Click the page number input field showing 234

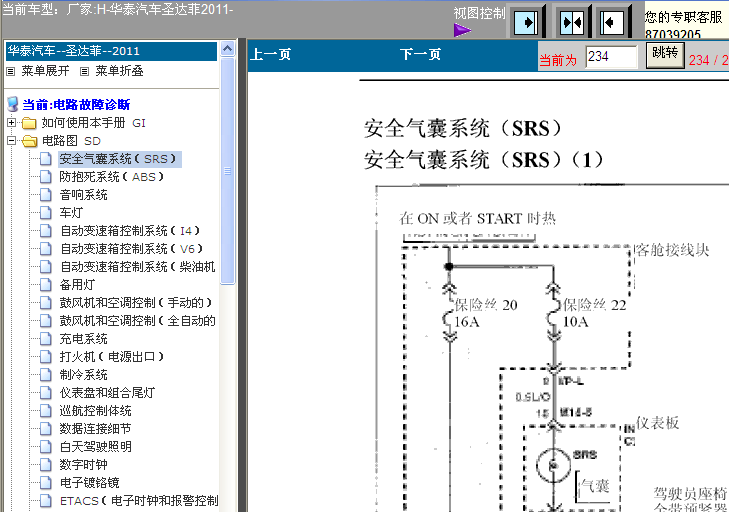[x=611, y=57]
